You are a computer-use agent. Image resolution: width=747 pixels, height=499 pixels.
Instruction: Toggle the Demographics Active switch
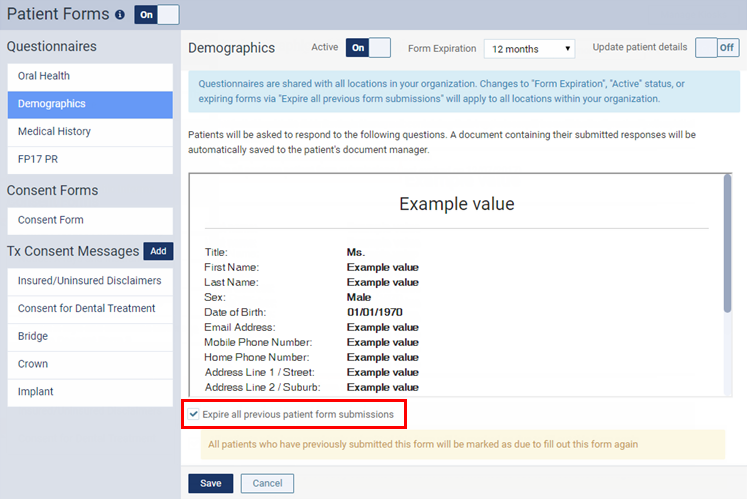click(367, 48)
